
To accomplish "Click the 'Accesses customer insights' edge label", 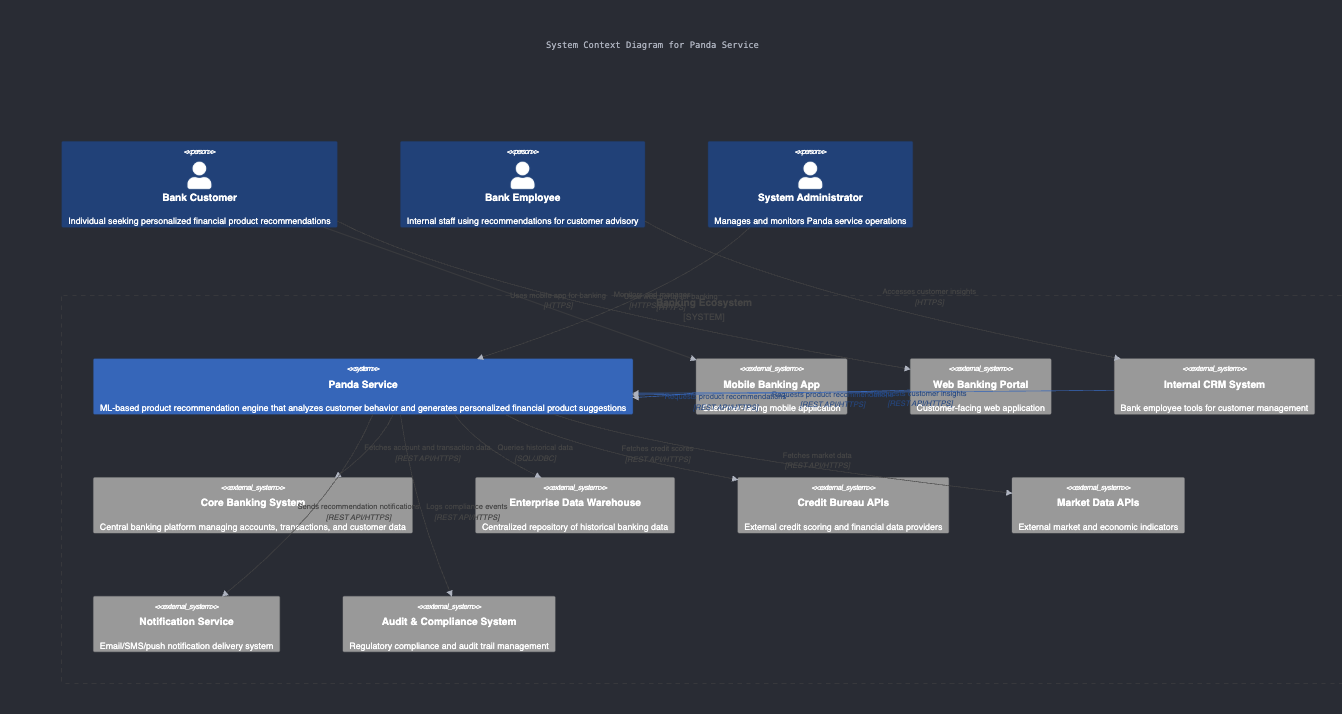I will tap(929, 291).
